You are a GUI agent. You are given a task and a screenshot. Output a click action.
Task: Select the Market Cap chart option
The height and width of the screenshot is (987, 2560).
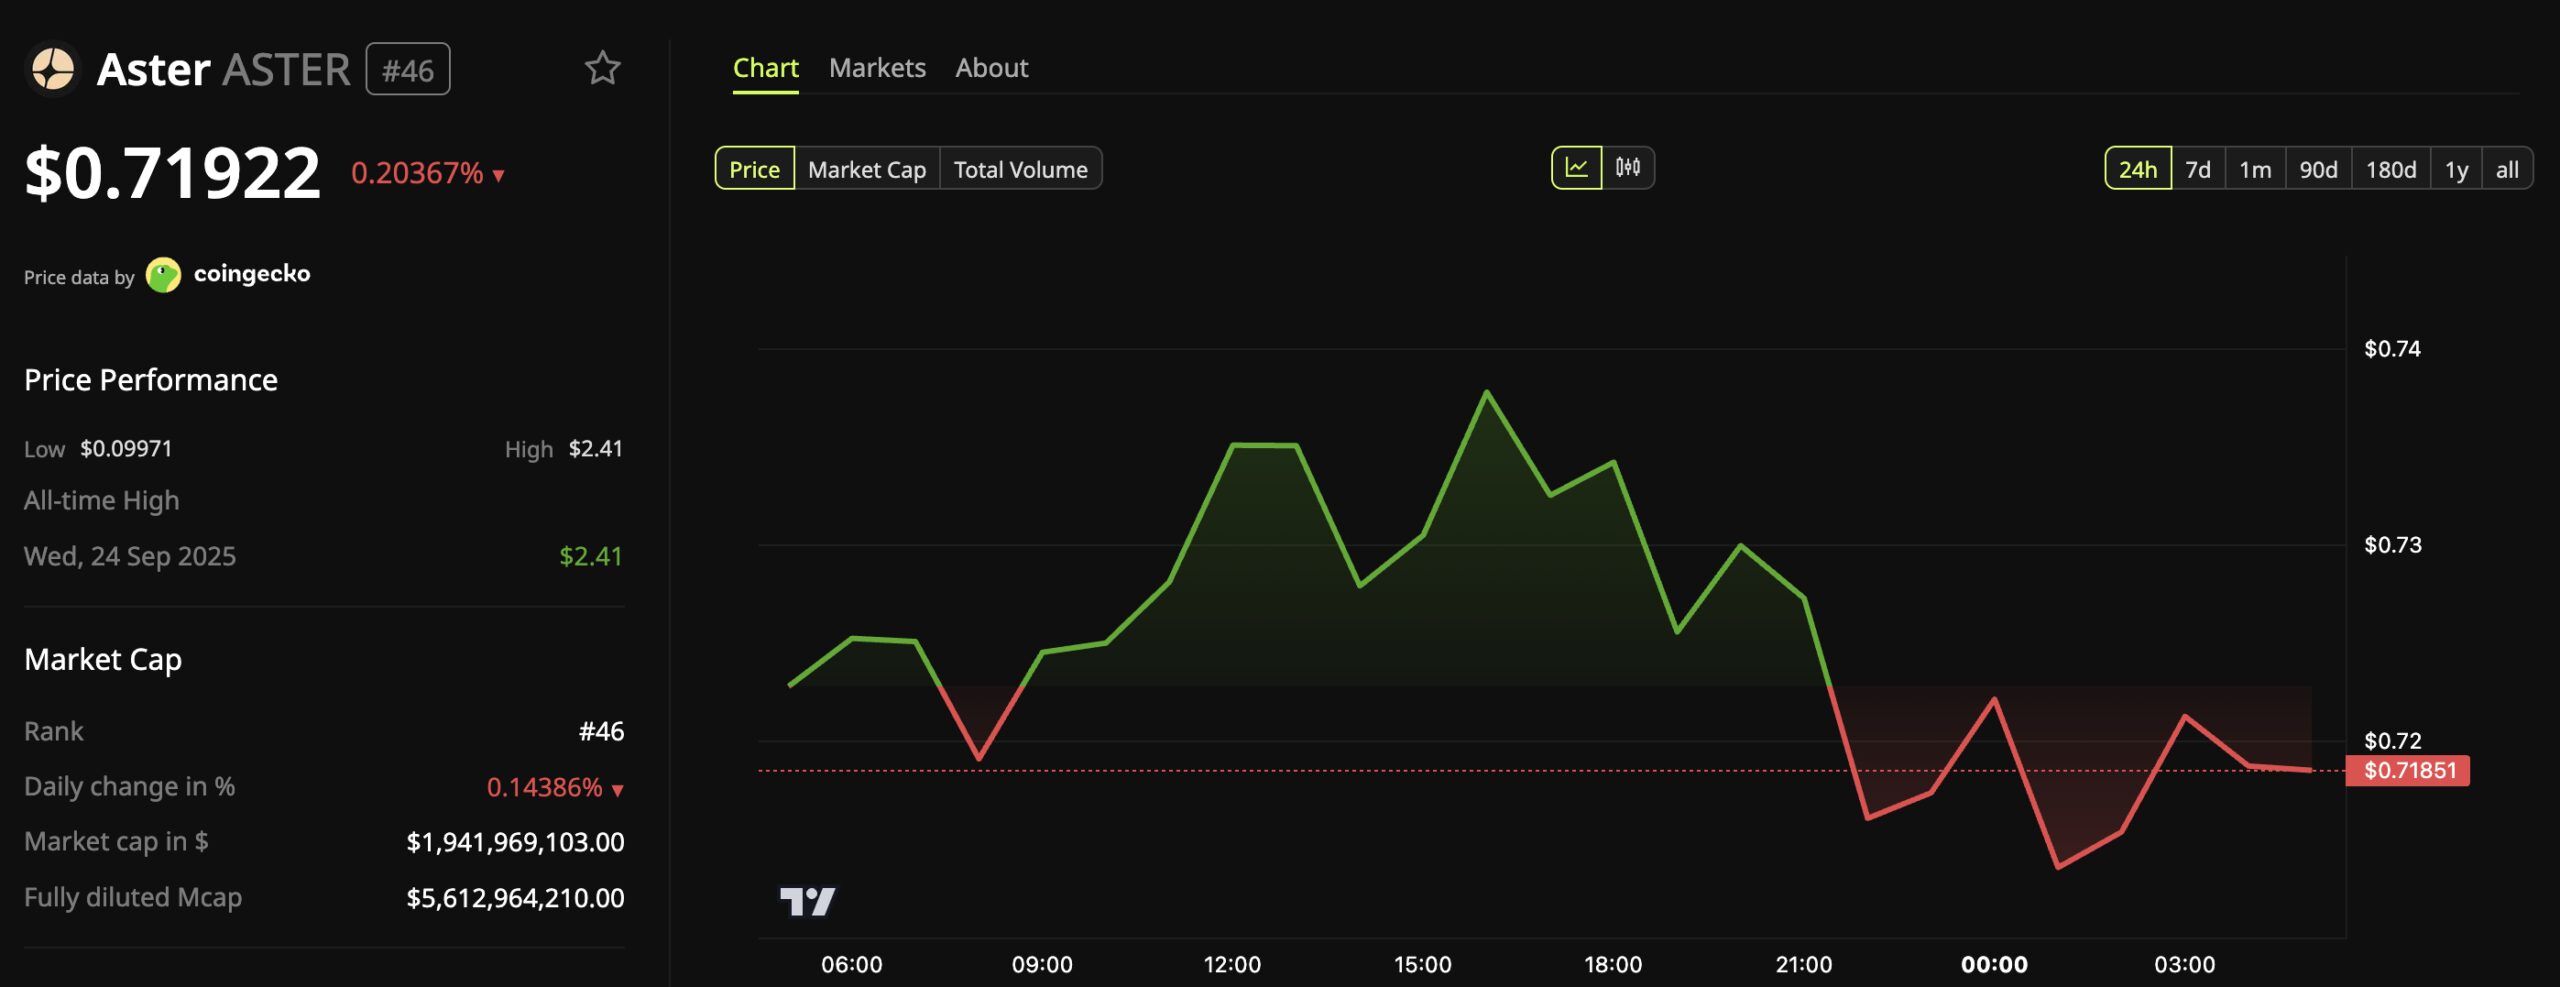click(867, 169)
